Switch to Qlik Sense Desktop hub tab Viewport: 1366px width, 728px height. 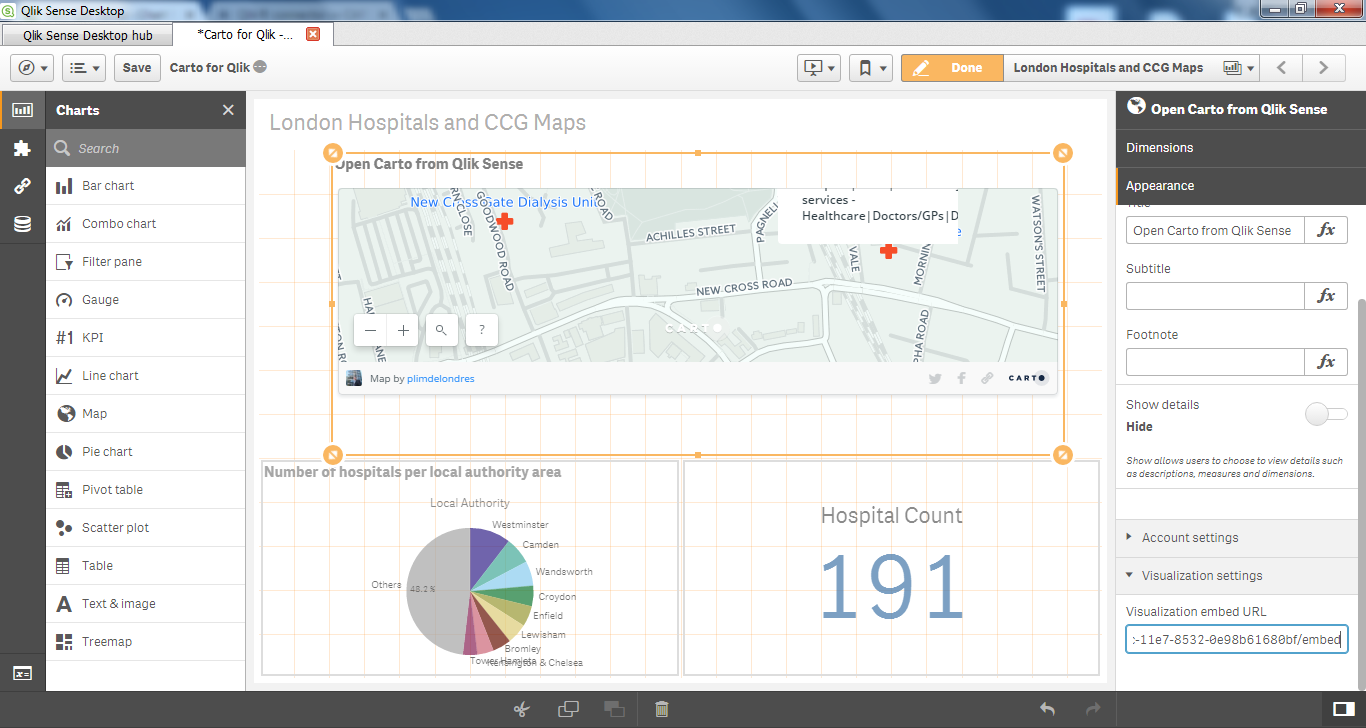(87, 35)
